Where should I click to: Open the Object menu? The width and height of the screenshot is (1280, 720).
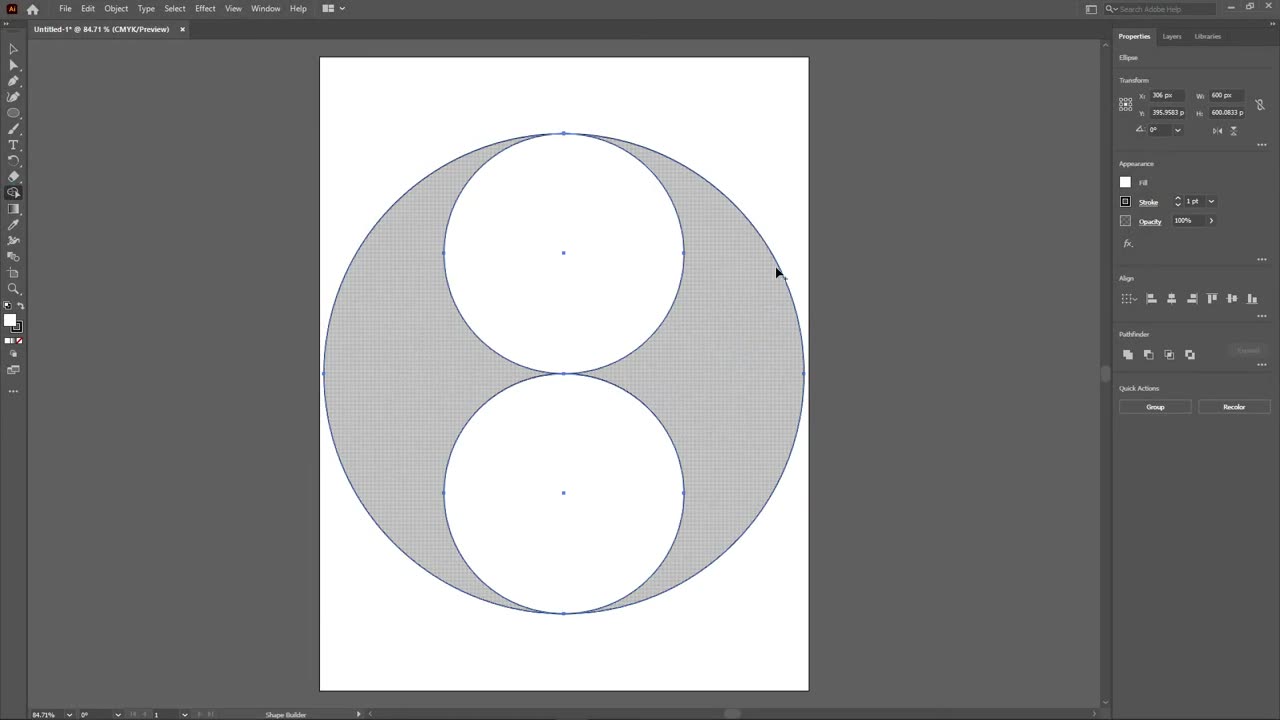pyautogui.click(x=116, y=9)
